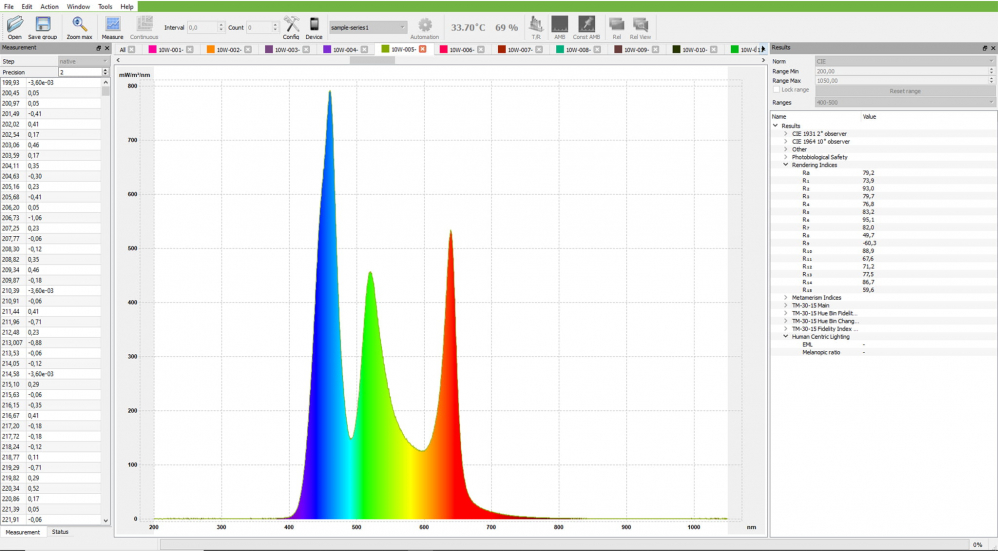Switch to the Status tab
Screen dimensions: 998x551
[x=60, y=532]
